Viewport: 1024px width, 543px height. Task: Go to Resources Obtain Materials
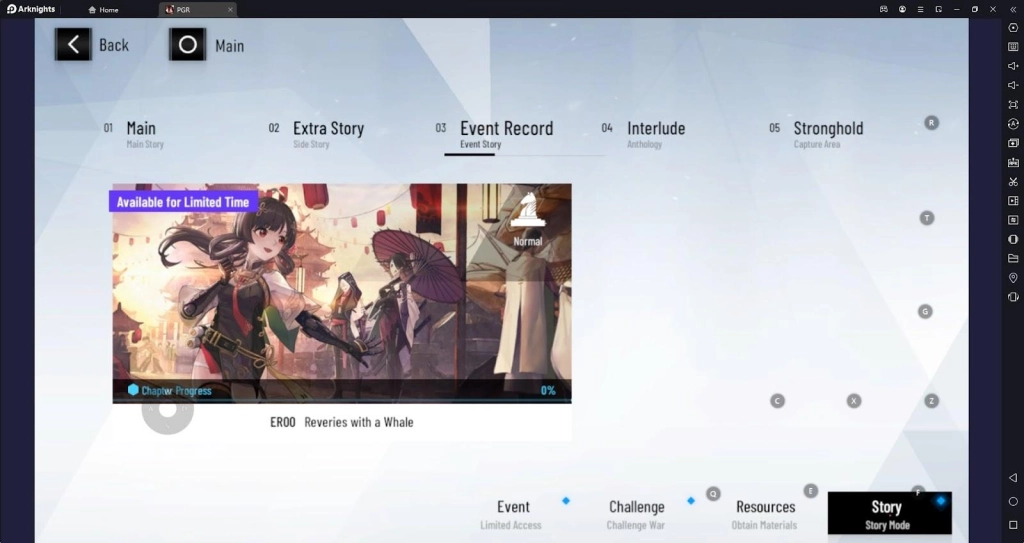click(765, 513)
